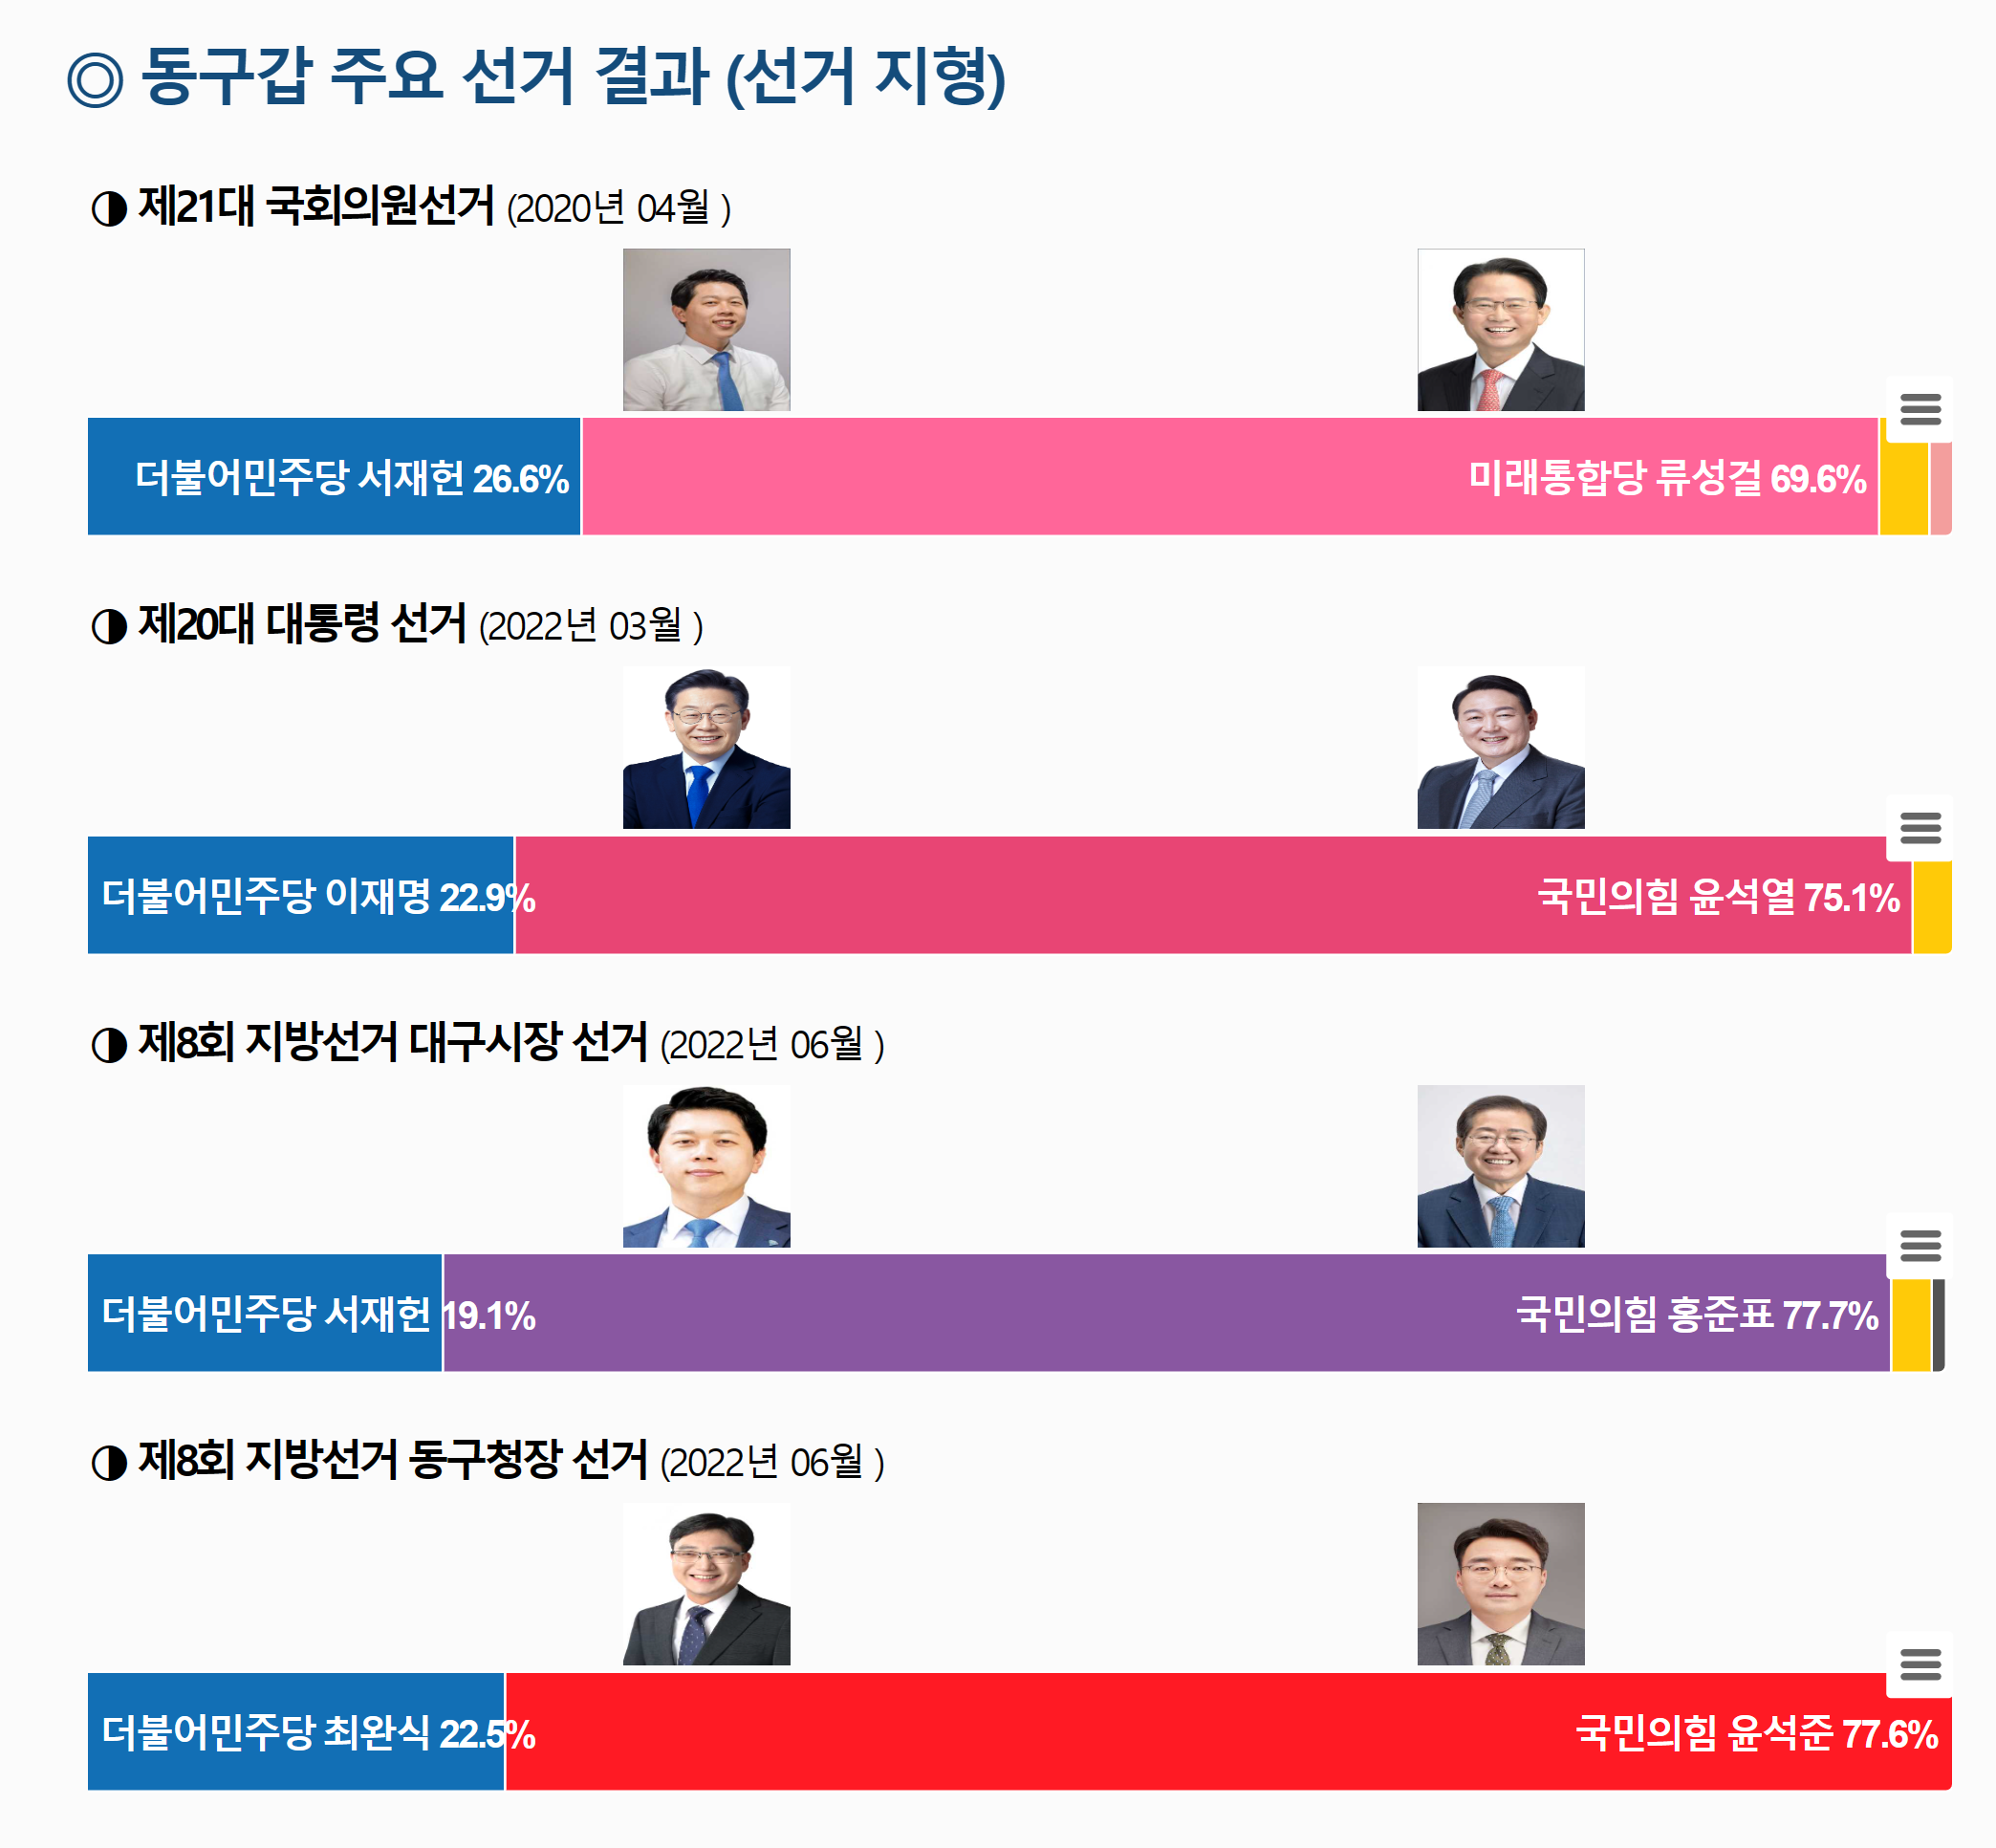Click the blue 서재헌 26.6% bar segment

[x=333, y=477]
